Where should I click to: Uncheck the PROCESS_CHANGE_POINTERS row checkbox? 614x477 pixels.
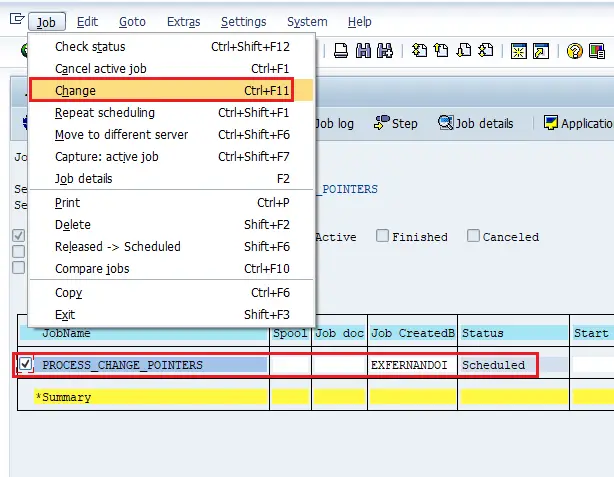tap(25, 364)
